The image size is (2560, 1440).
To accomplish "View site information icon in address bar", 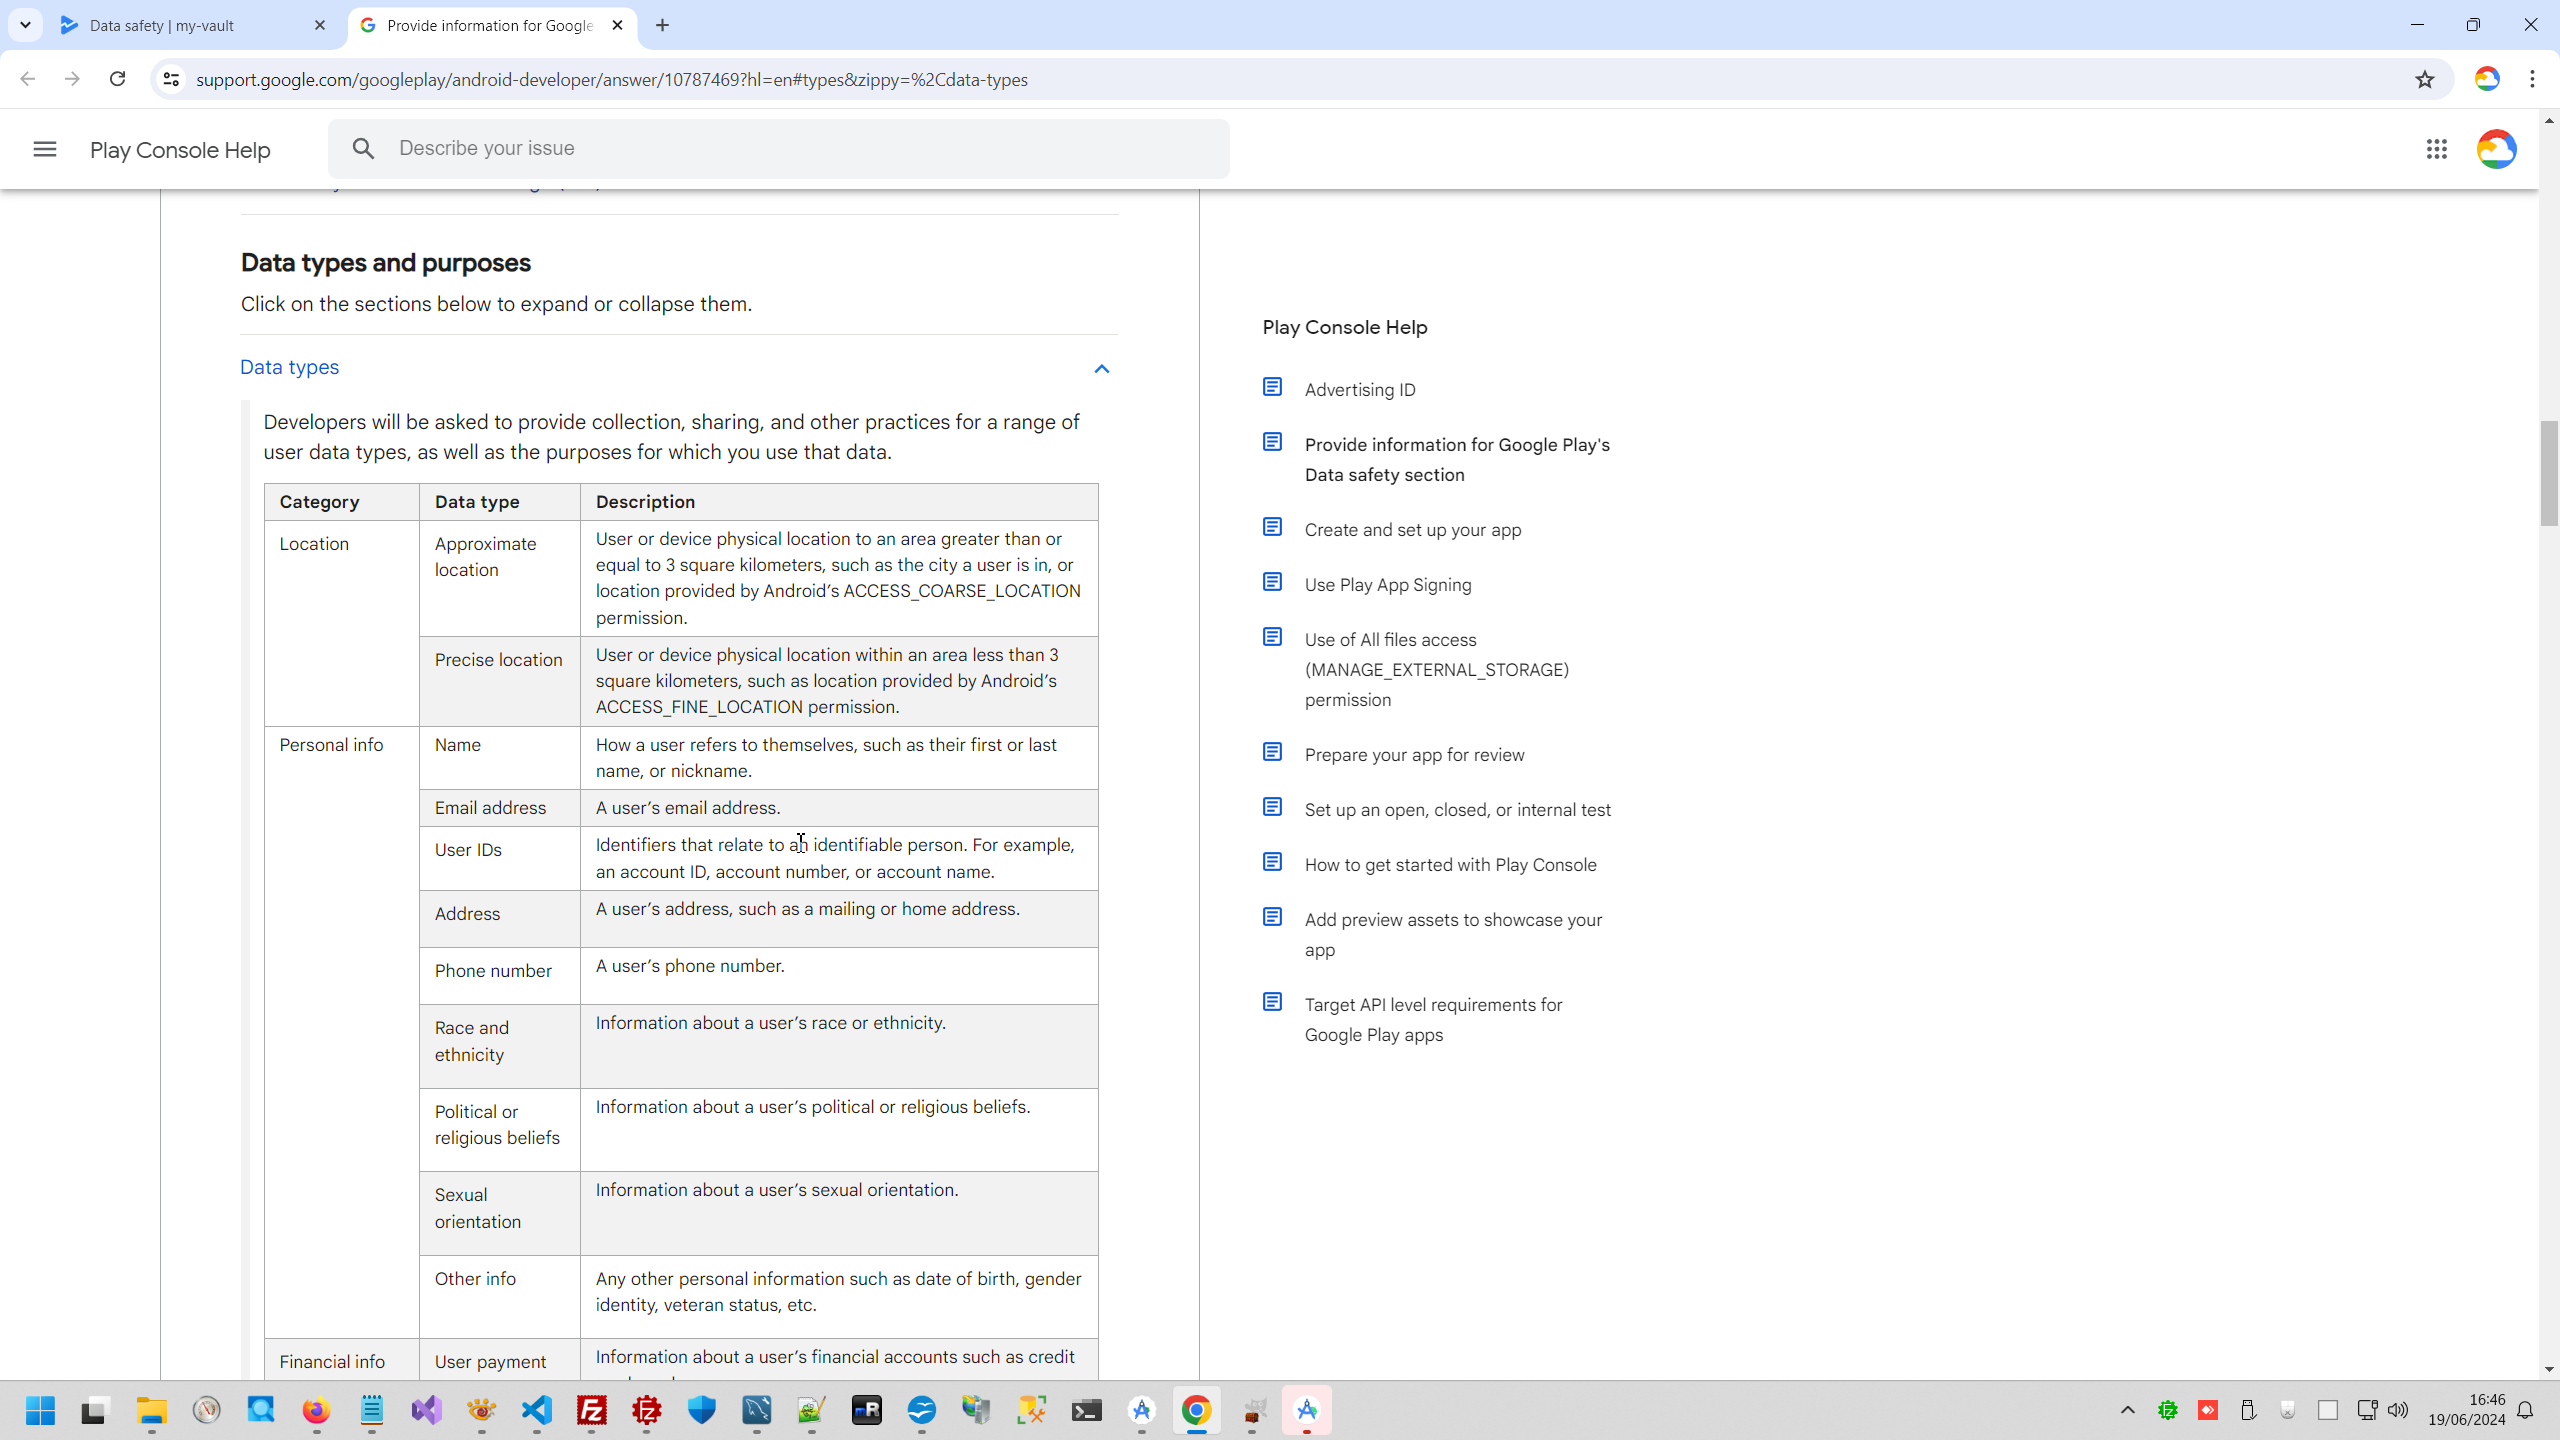I will point(171,79).
